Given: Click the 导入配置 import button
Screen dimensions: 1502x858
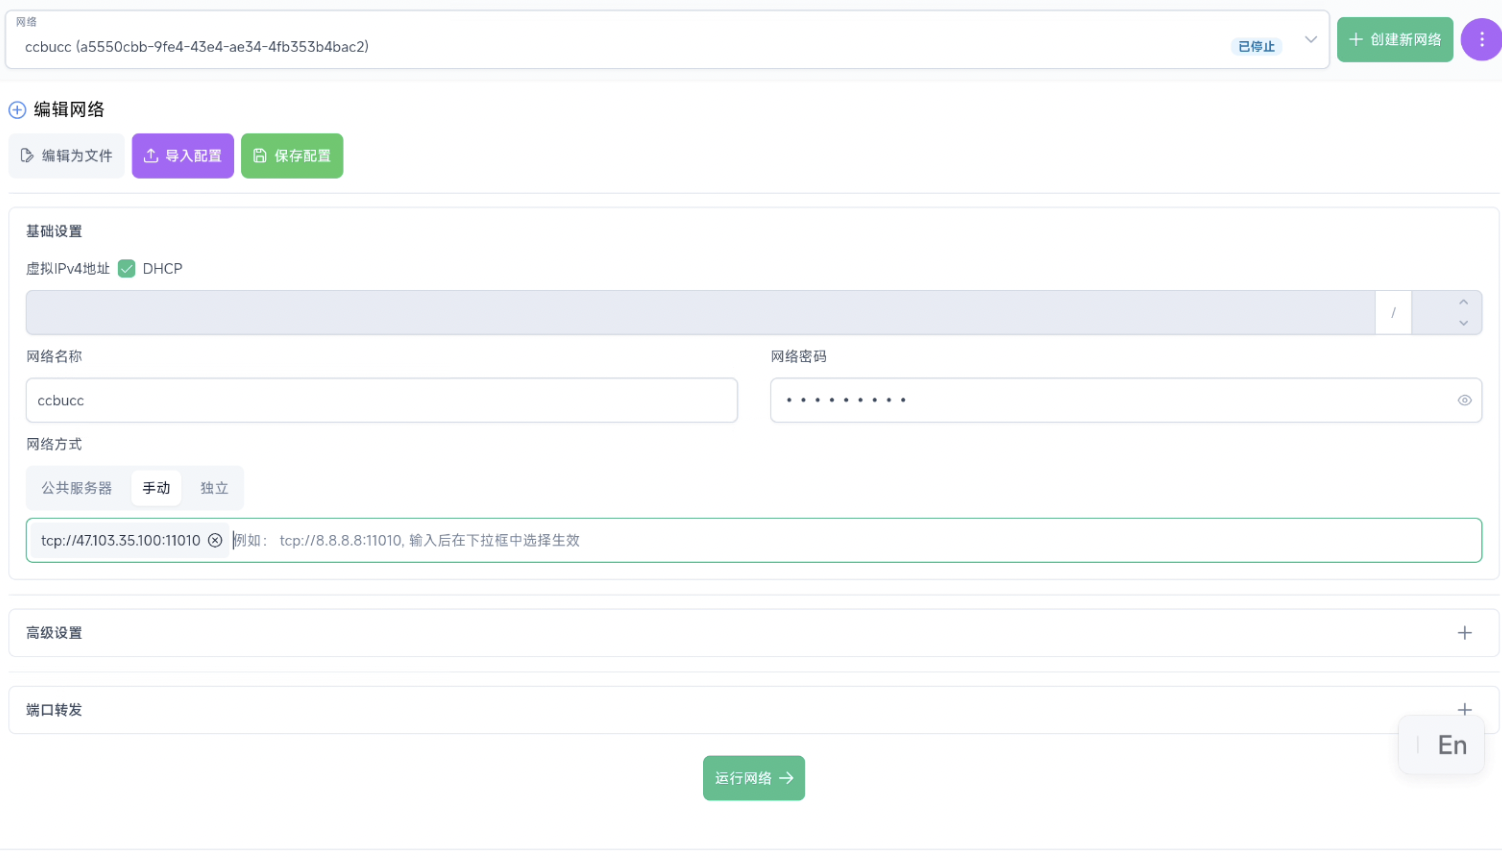Looking at the screenshot, I should tap(183, 156).
